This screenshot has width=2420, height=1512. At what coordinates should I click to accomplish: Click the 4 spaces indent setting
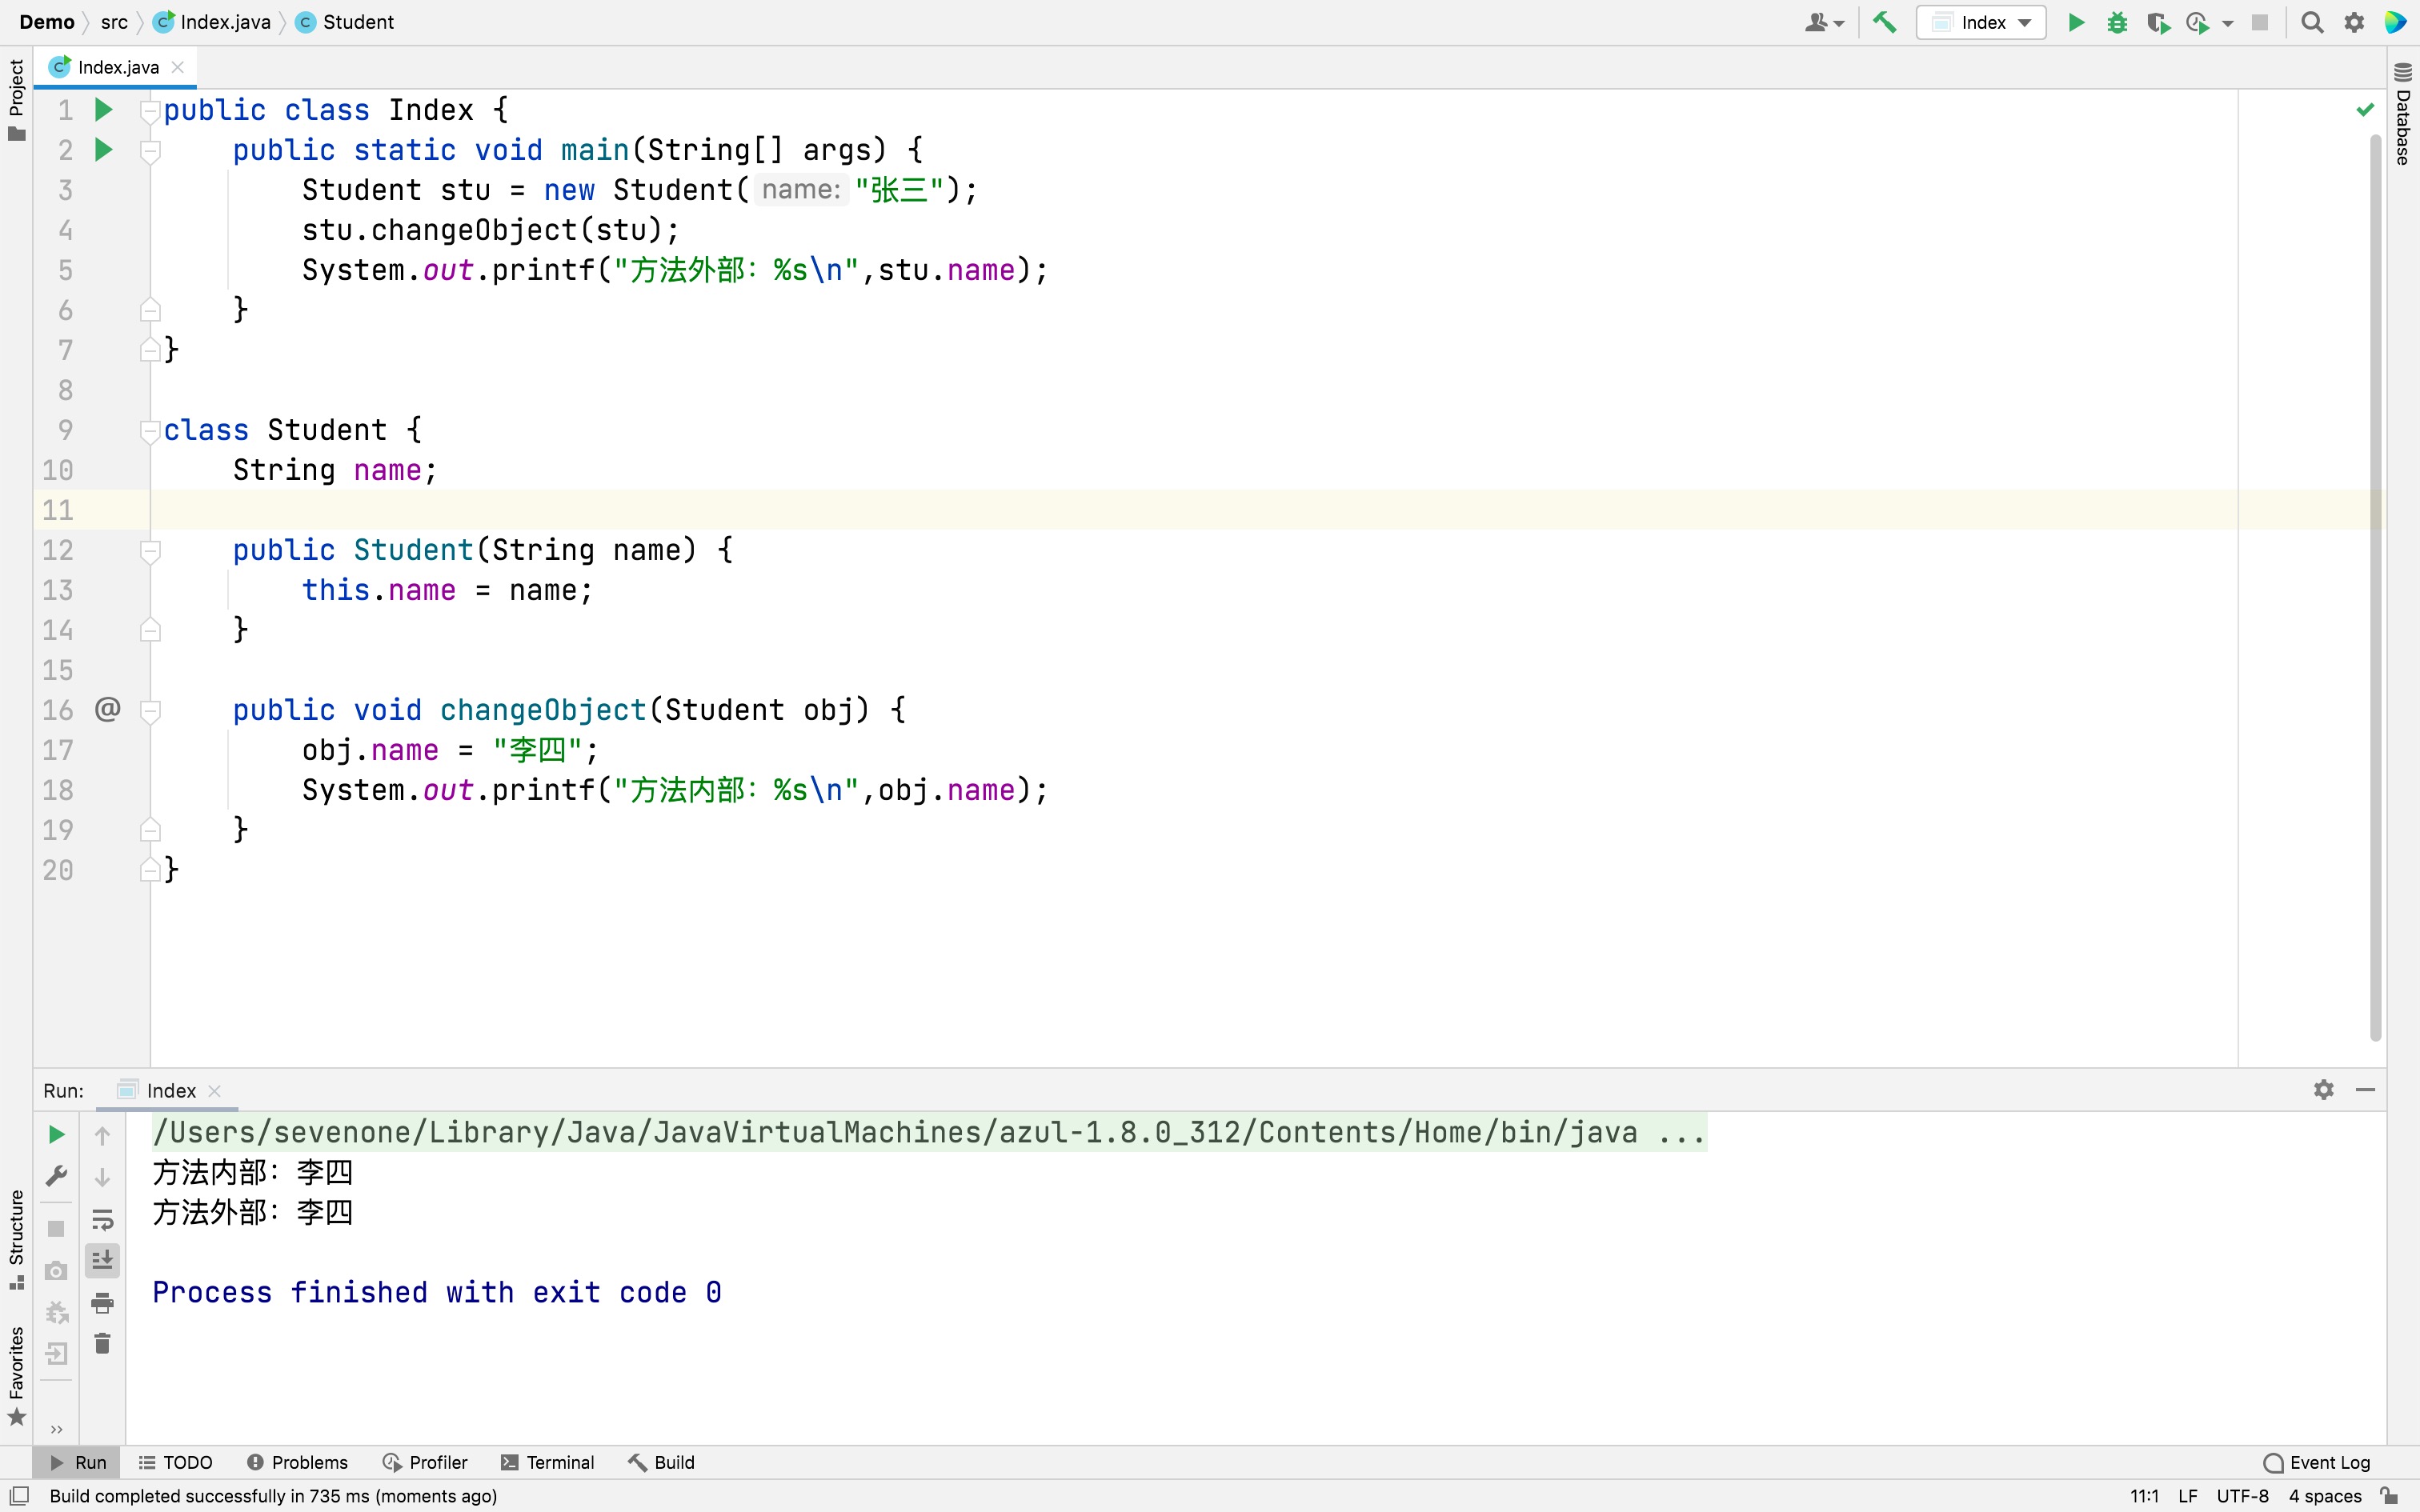click(2324, 1496)
